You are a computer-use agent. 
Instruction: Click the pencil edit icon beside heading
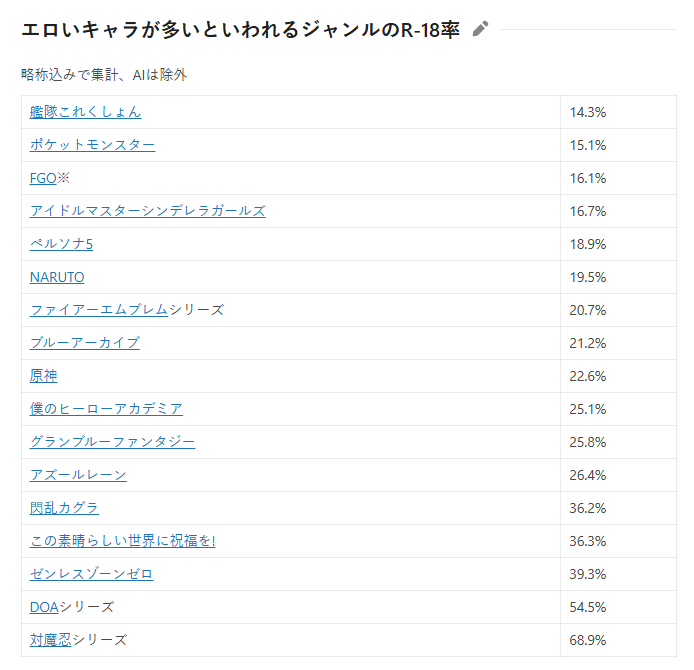click(x=481, y=29)
